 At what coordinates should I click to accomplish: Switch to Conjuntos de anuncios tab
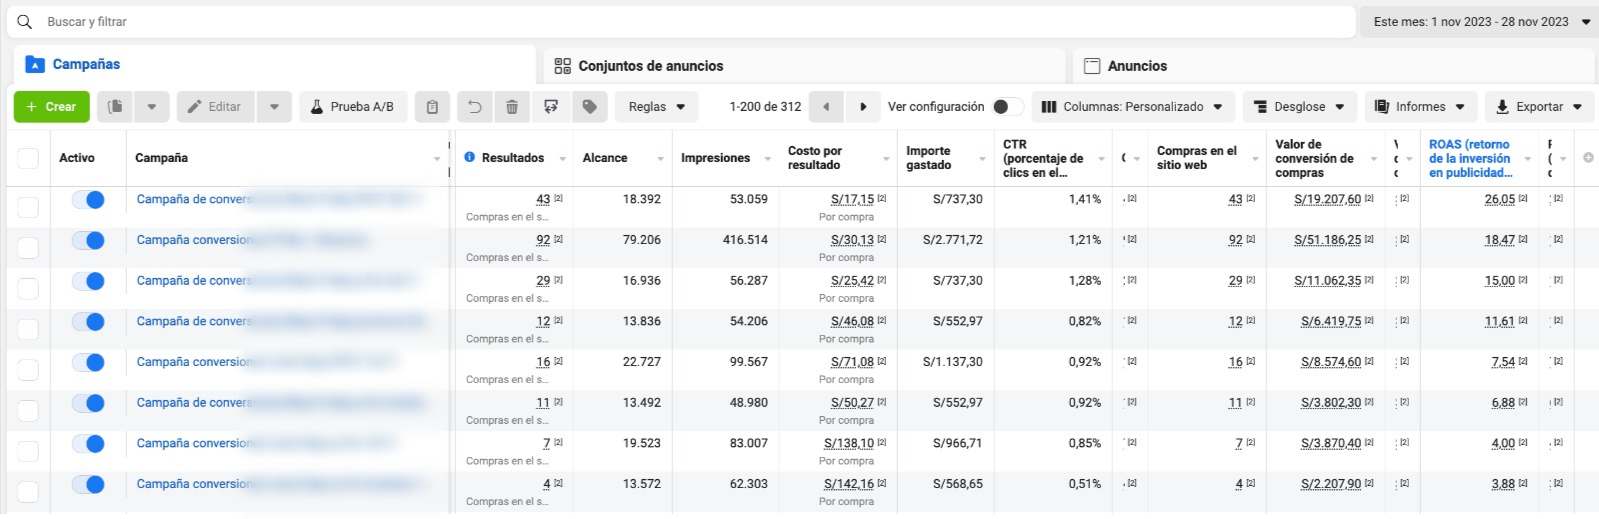point(650,66)
